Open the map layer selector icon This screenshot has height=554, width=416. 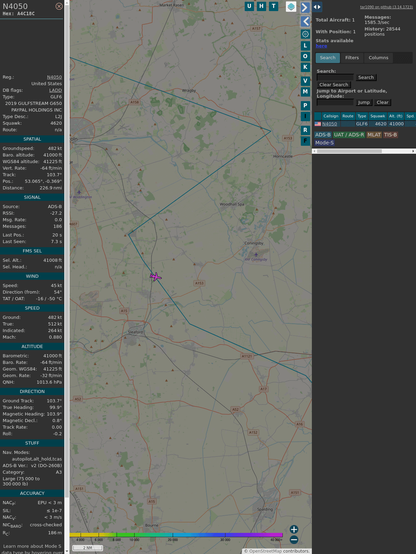click(291, 7)
